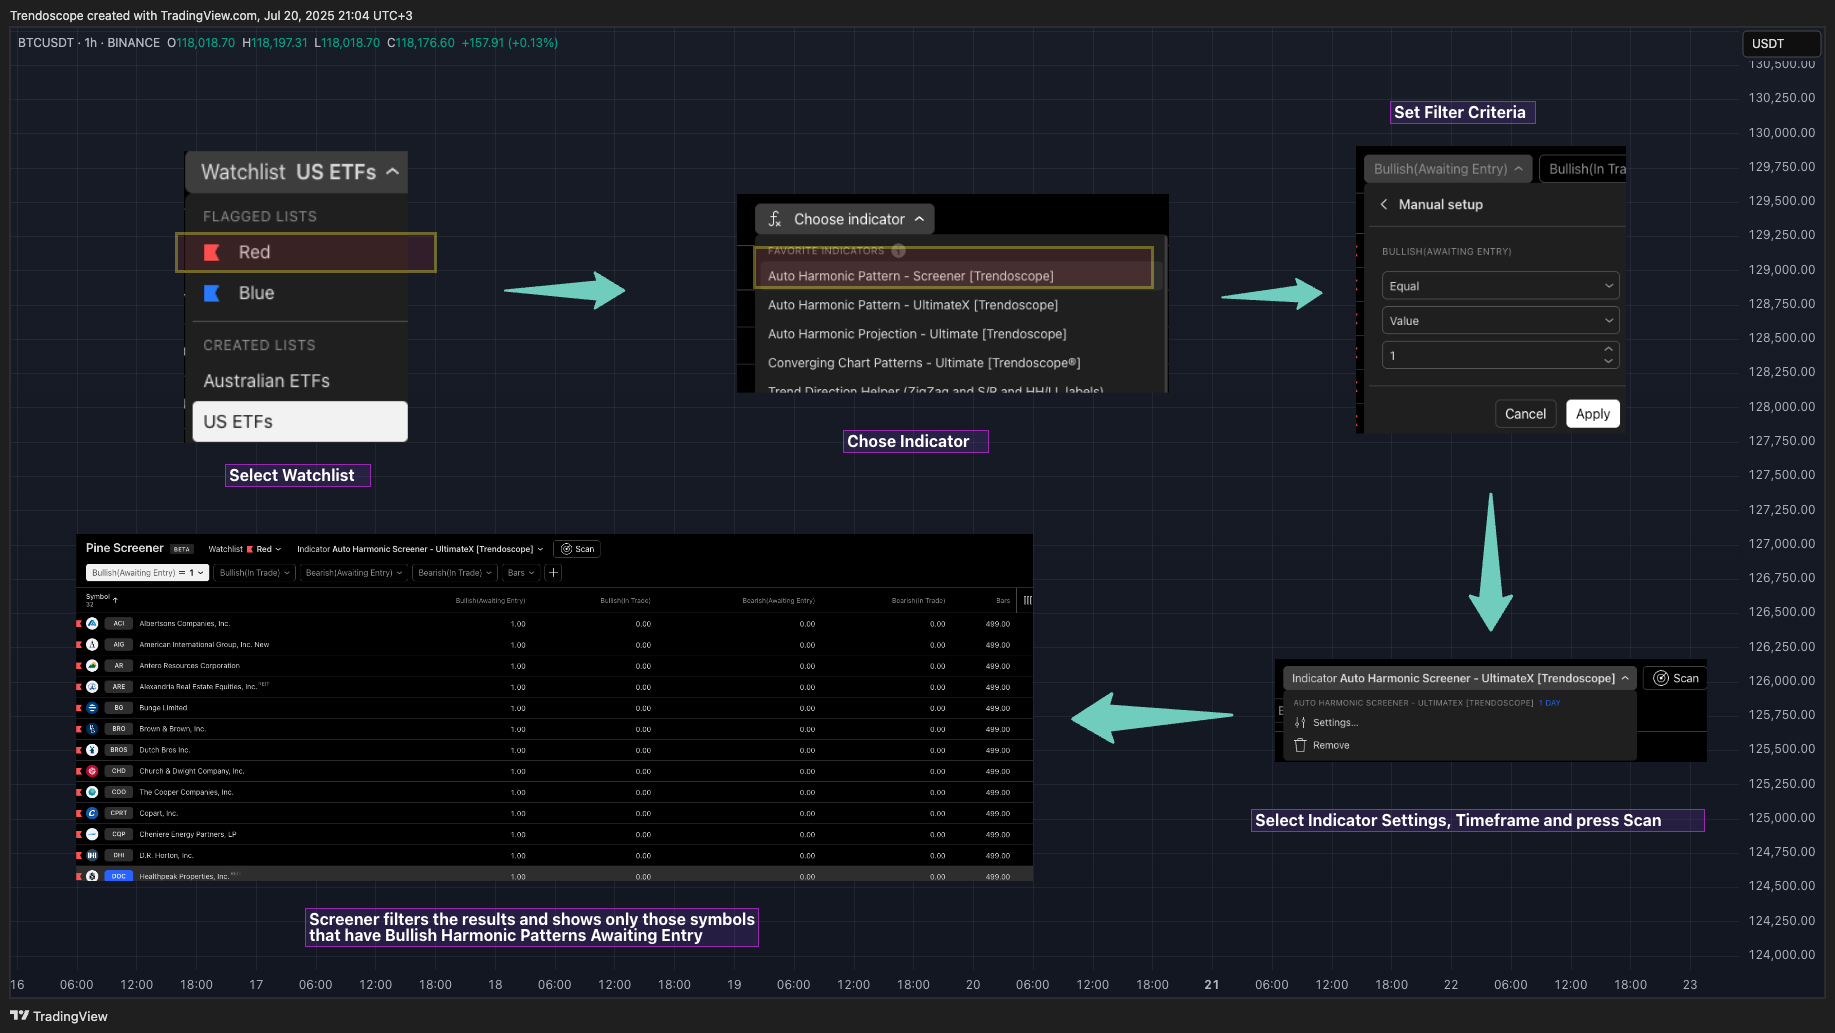Click the stepper arrows on the value field
The height and width of the screenshot is (1033, 1835).
[x=1608, y=355]
